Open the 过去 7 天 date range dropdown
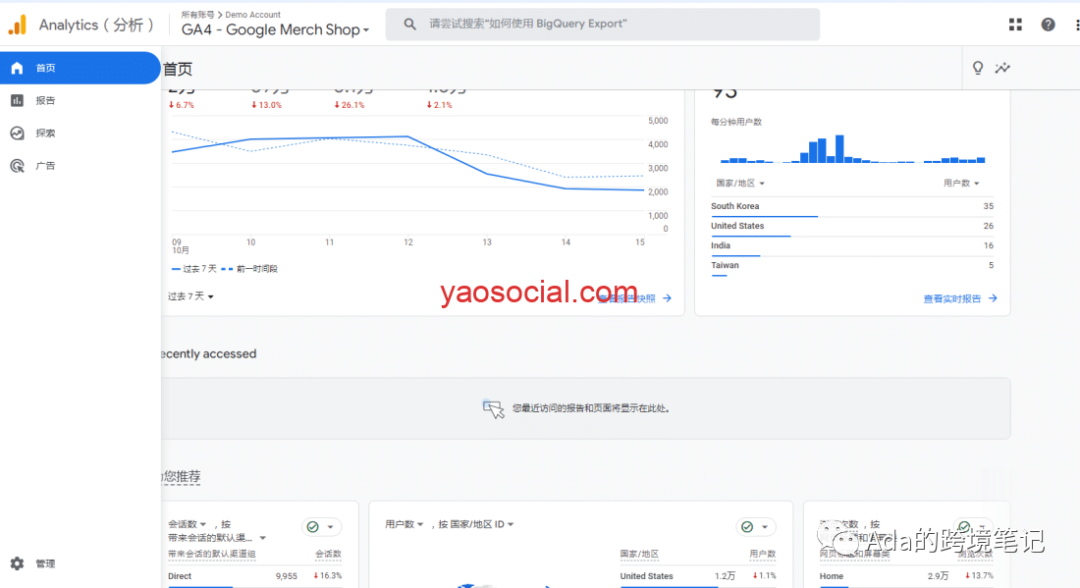Screen dimensions: 1080x588 (191, 296)
